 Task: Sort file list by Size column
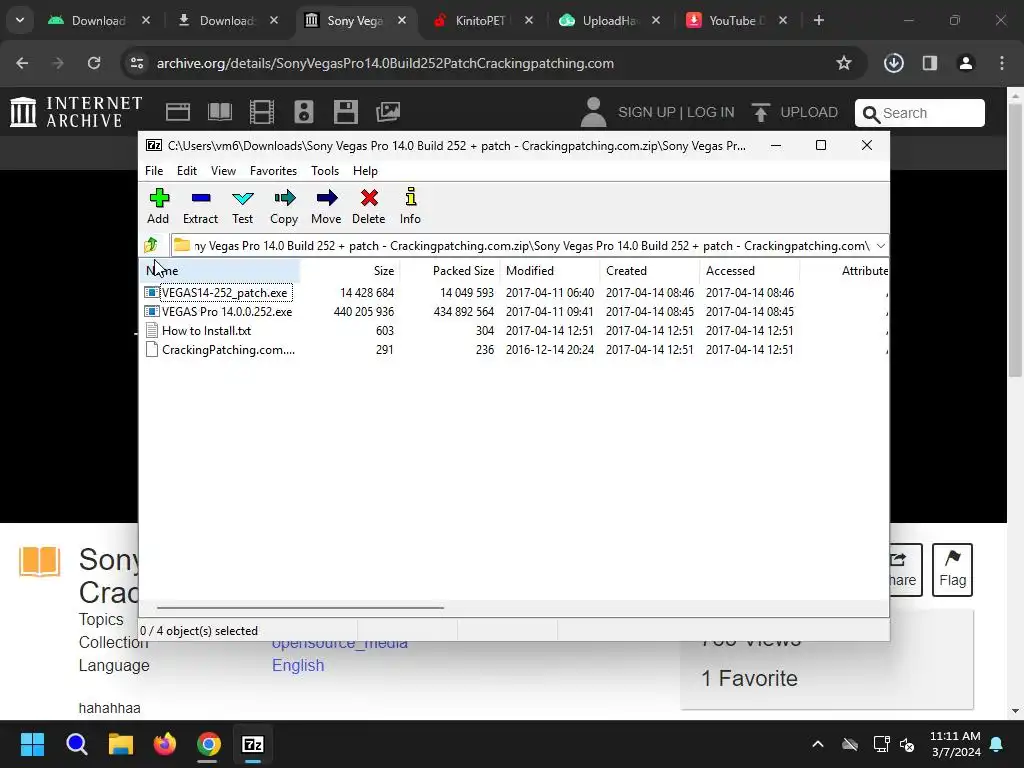pyautogui.click(x=350, y=270)
